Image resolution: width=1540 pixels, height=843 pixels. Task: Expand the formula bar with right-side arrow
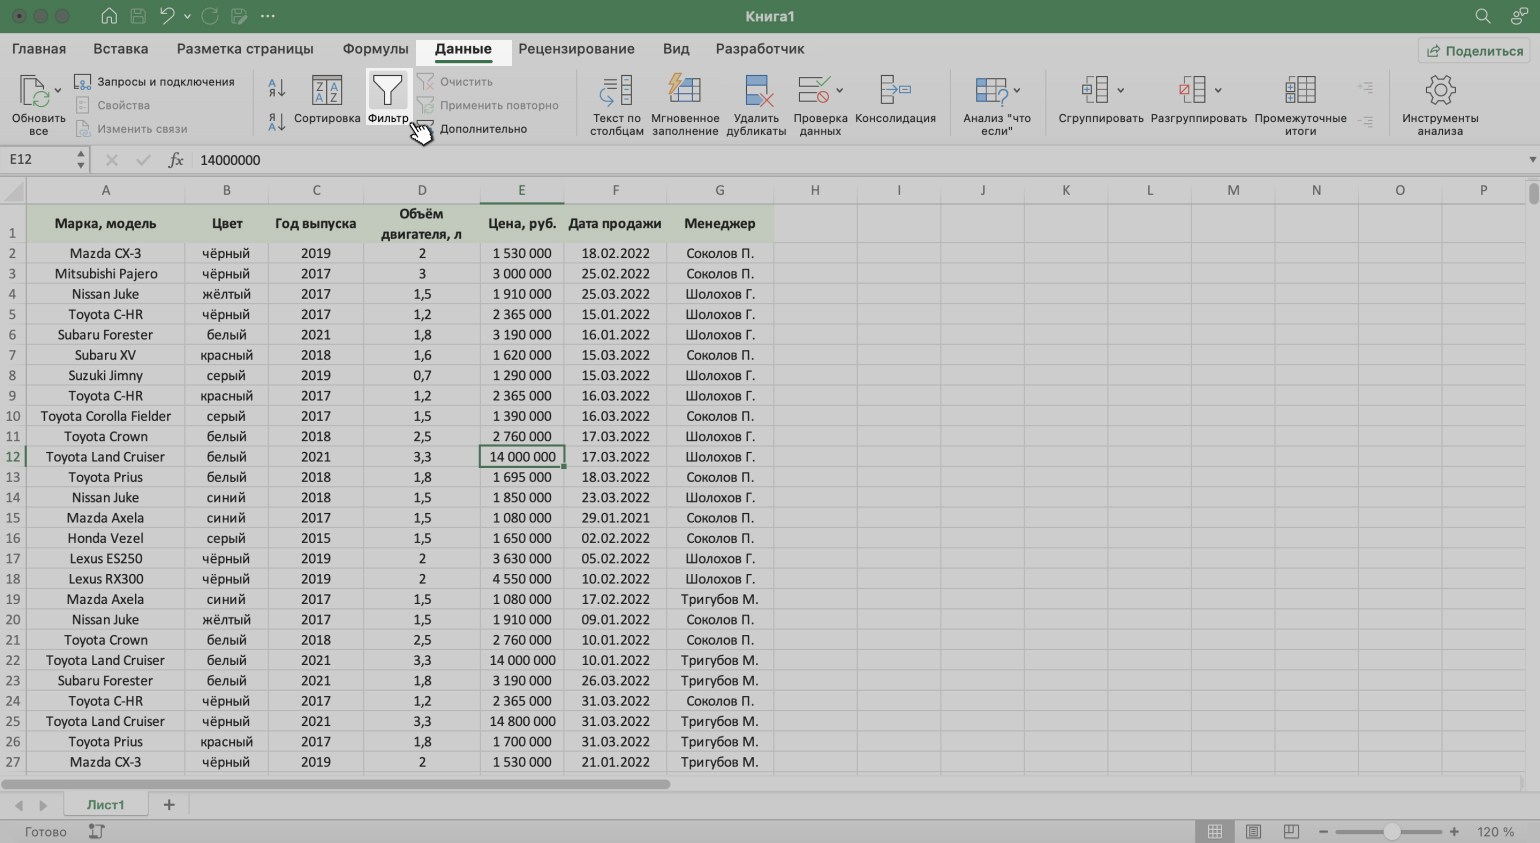(x=1532, y=160)
